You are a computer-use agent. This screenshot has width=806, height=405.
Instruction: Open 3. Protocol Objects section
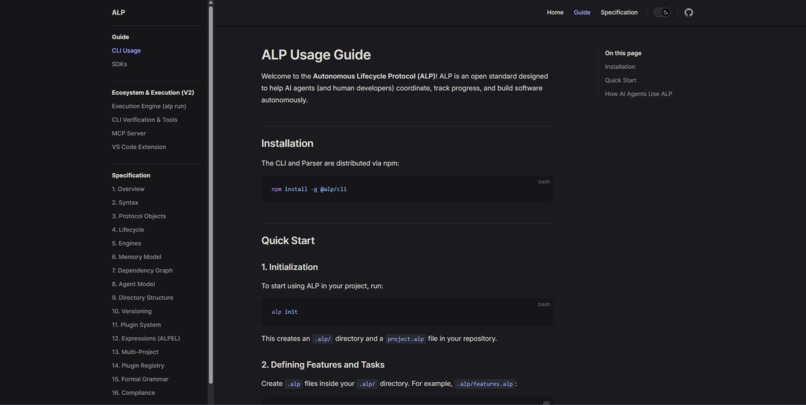pyautogui.click(x=139, y=216)
